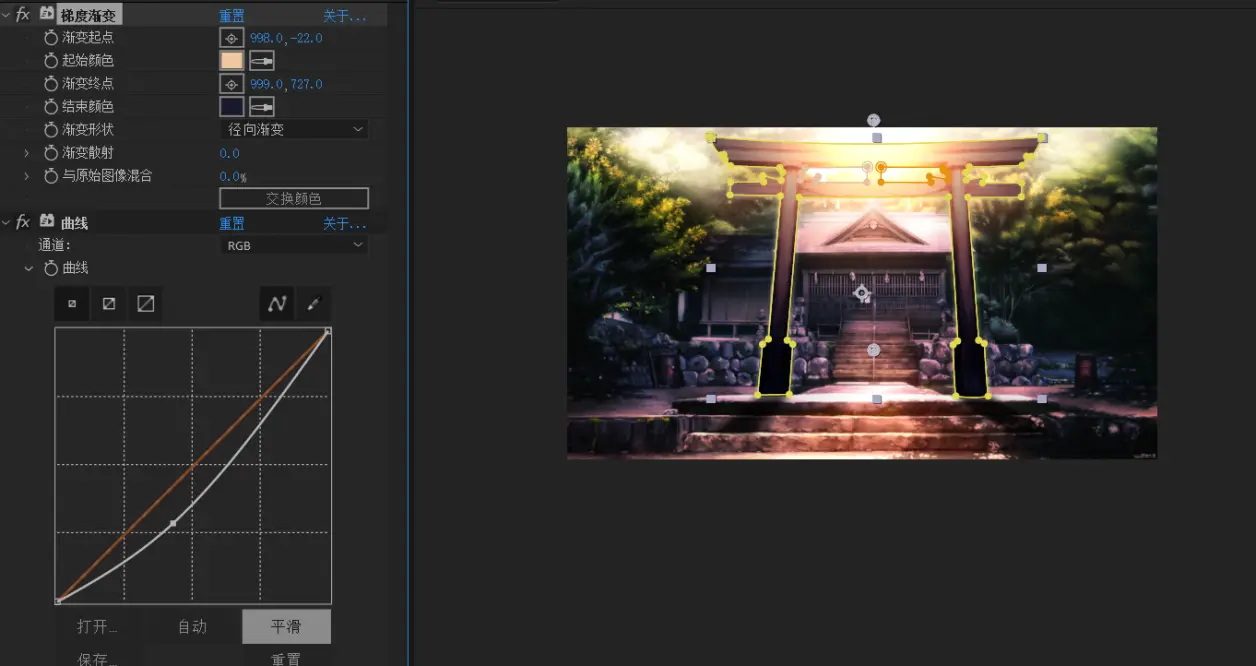Click the layer anchor point in the preview
The height and width of the screenshot is (666, 1256).
861,293
